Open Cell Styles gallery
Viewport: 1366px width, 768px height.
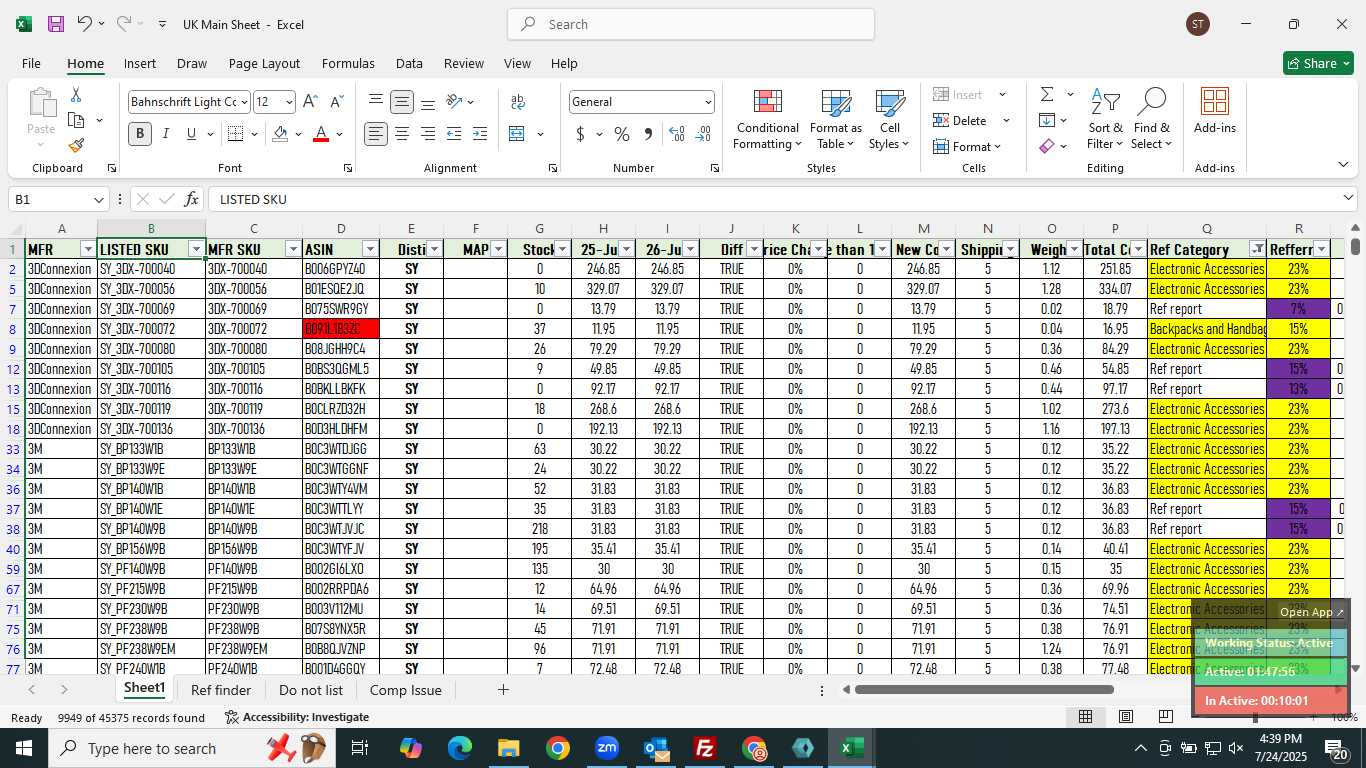(890, 120)
